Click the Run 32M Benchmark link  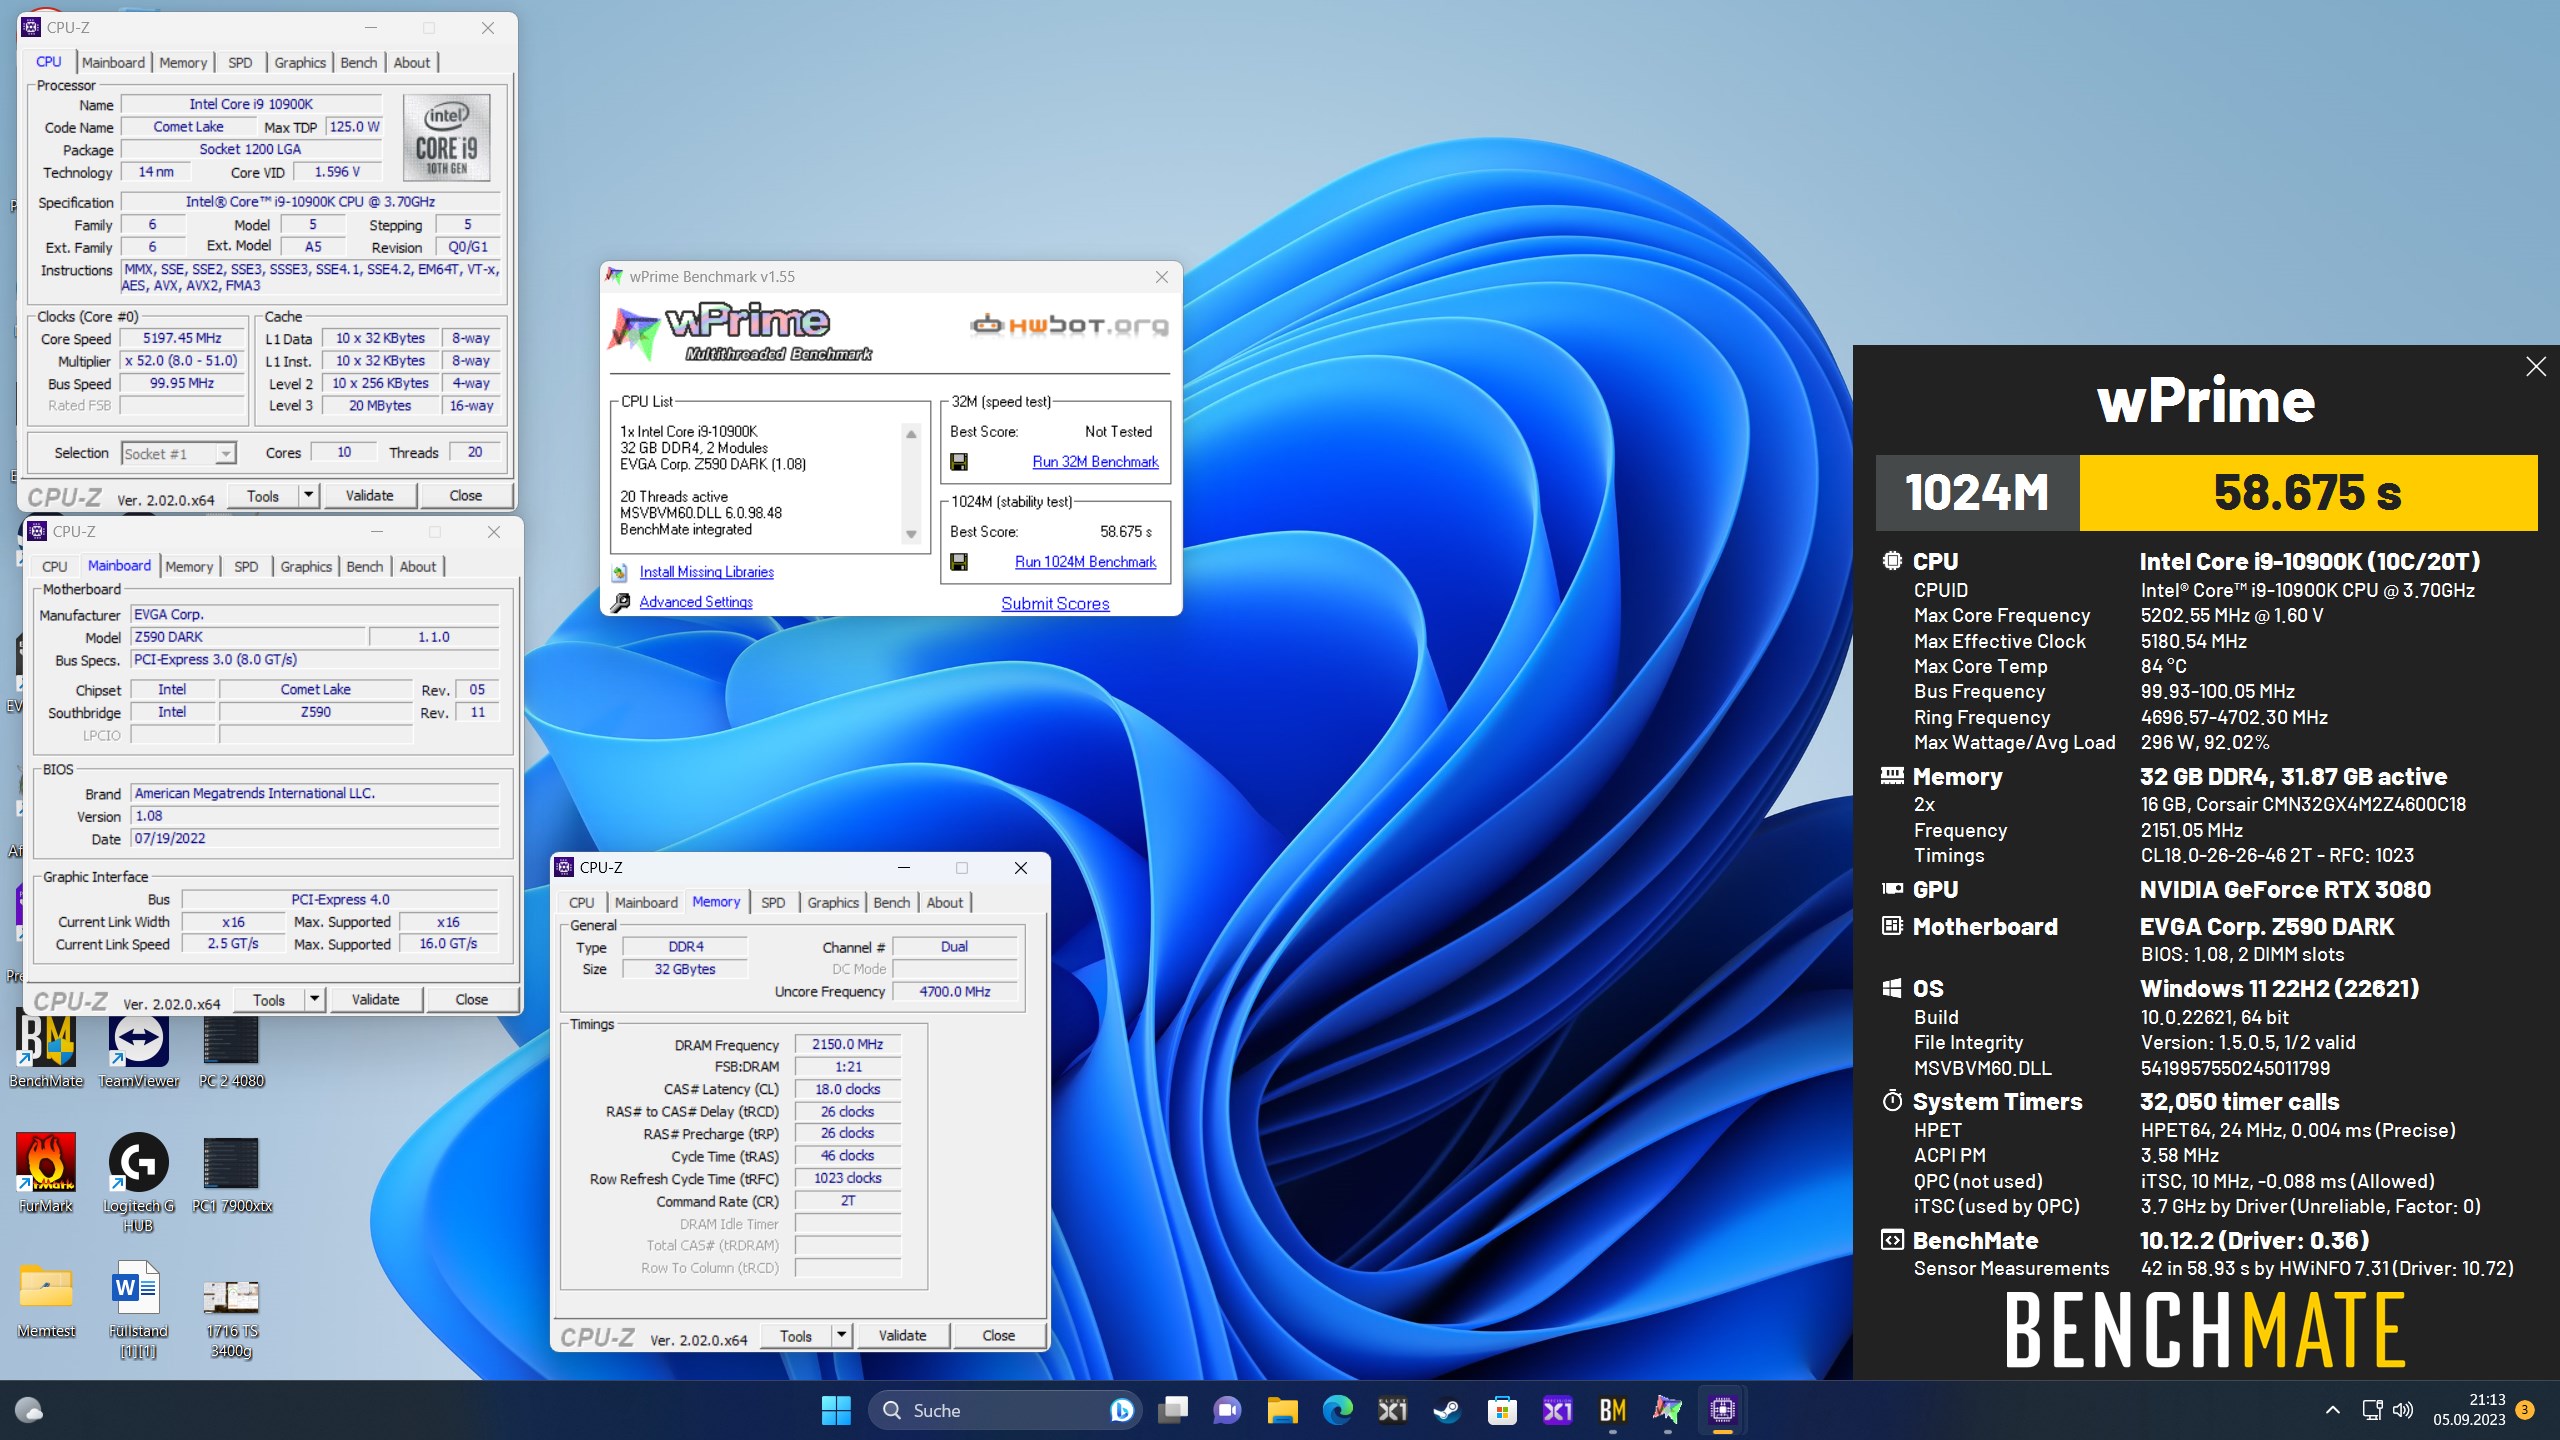(x=1095, y=462)
